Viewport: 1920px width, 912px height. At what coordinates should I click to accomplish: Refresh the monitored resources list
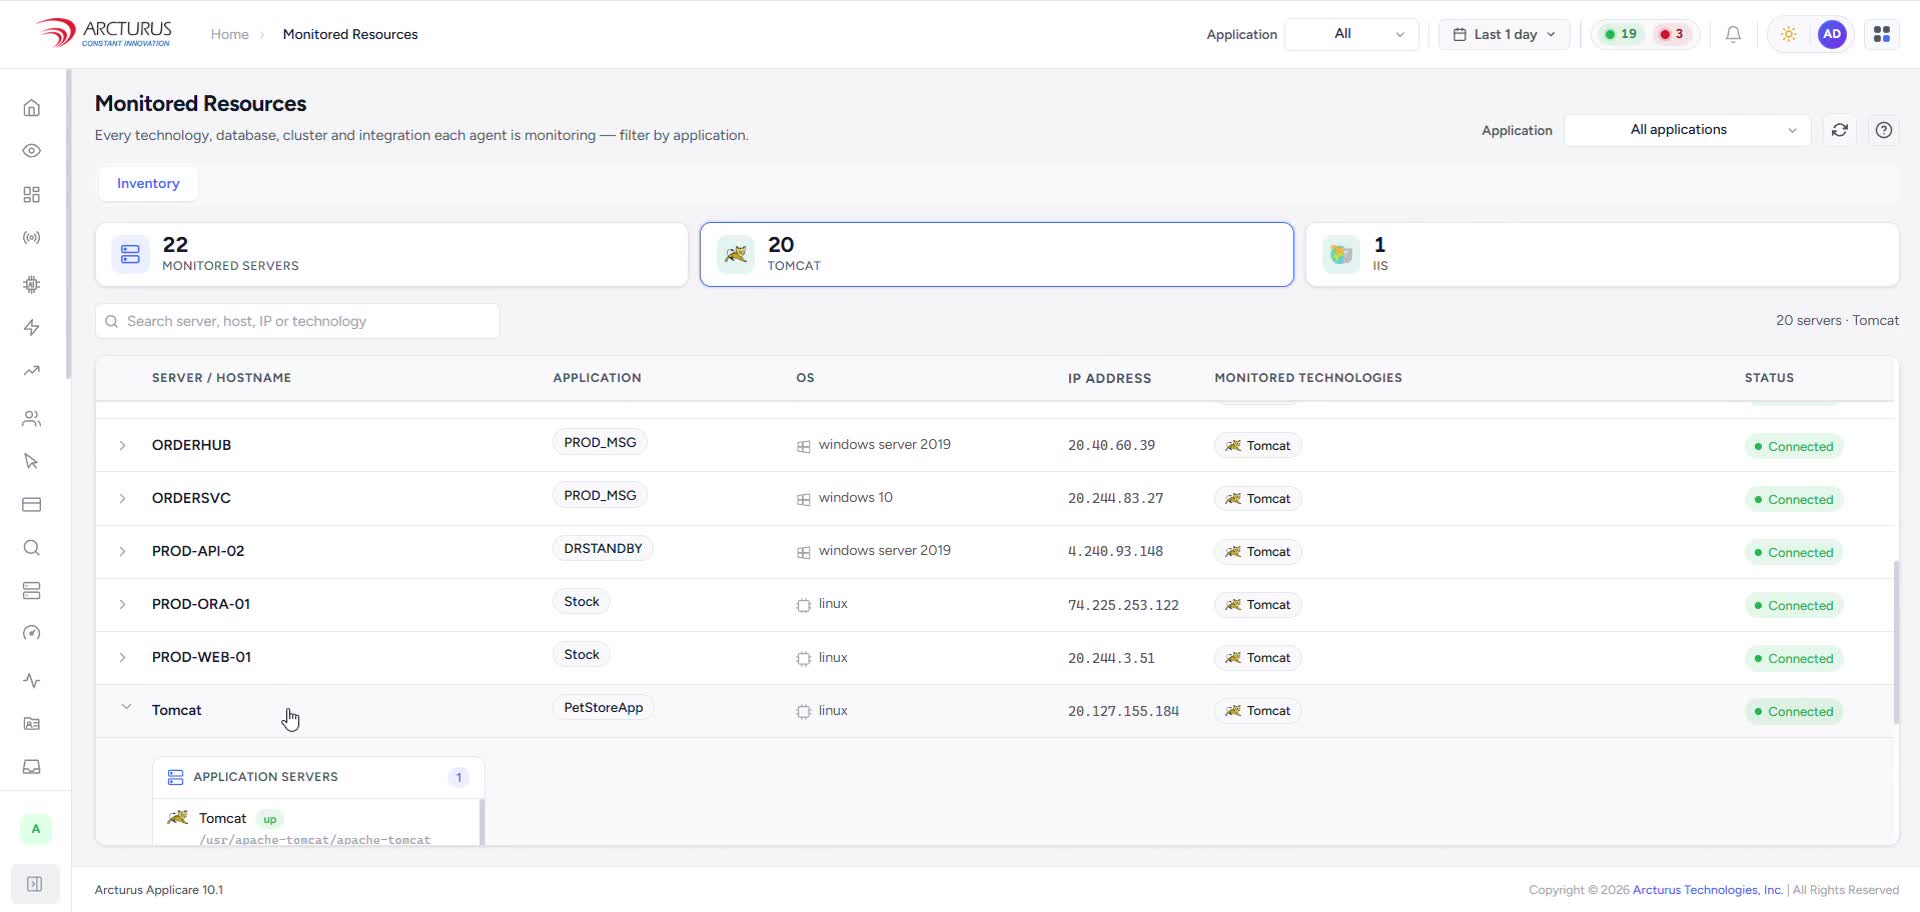[x=1840, y=130]
